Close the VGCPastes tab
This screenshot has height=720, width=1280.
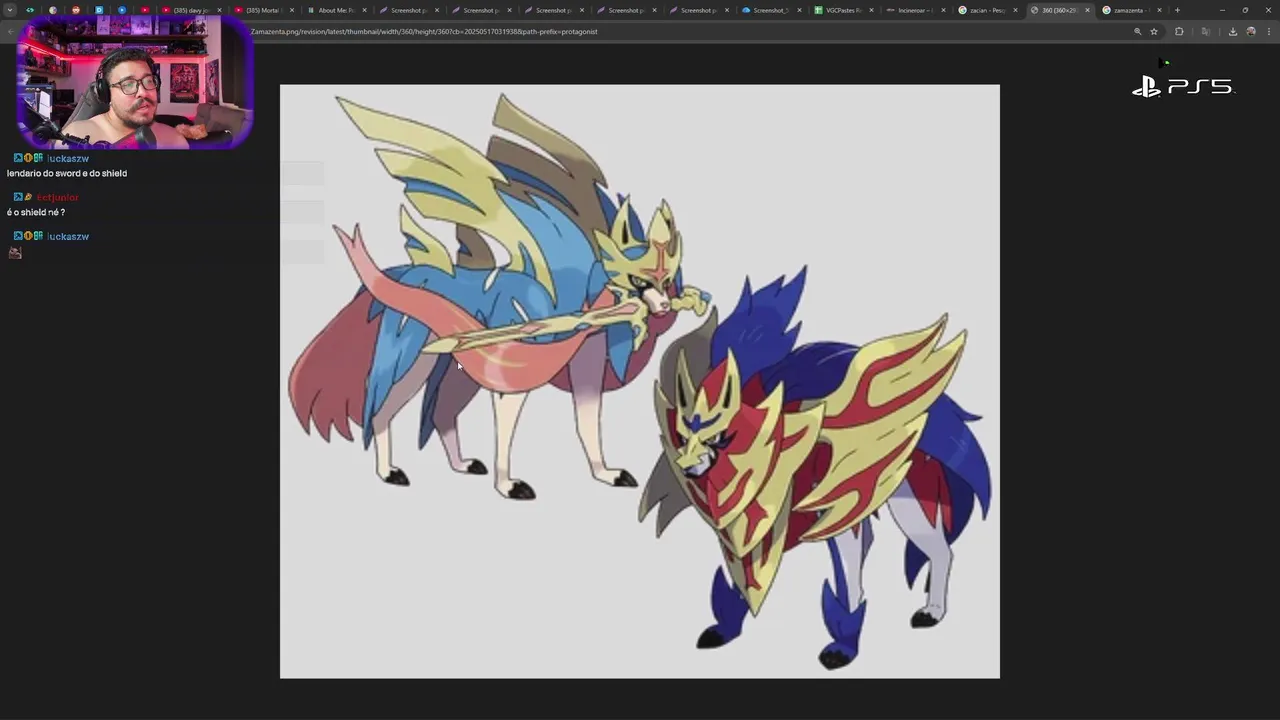click(871, 10)
